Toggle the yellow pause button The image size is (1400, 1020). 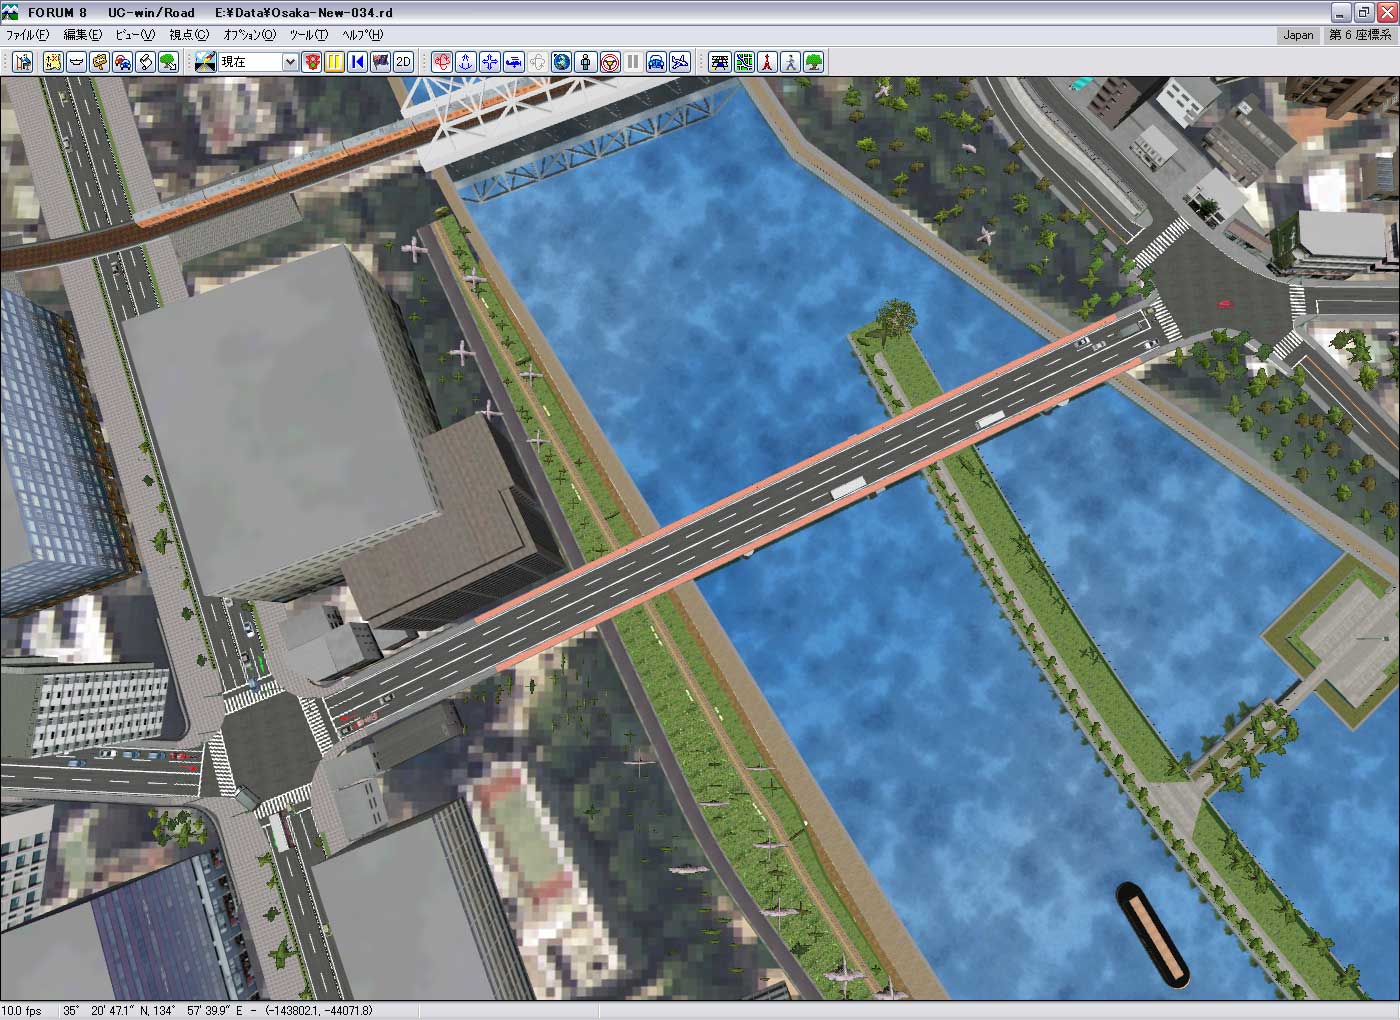(x=334, y=62)
